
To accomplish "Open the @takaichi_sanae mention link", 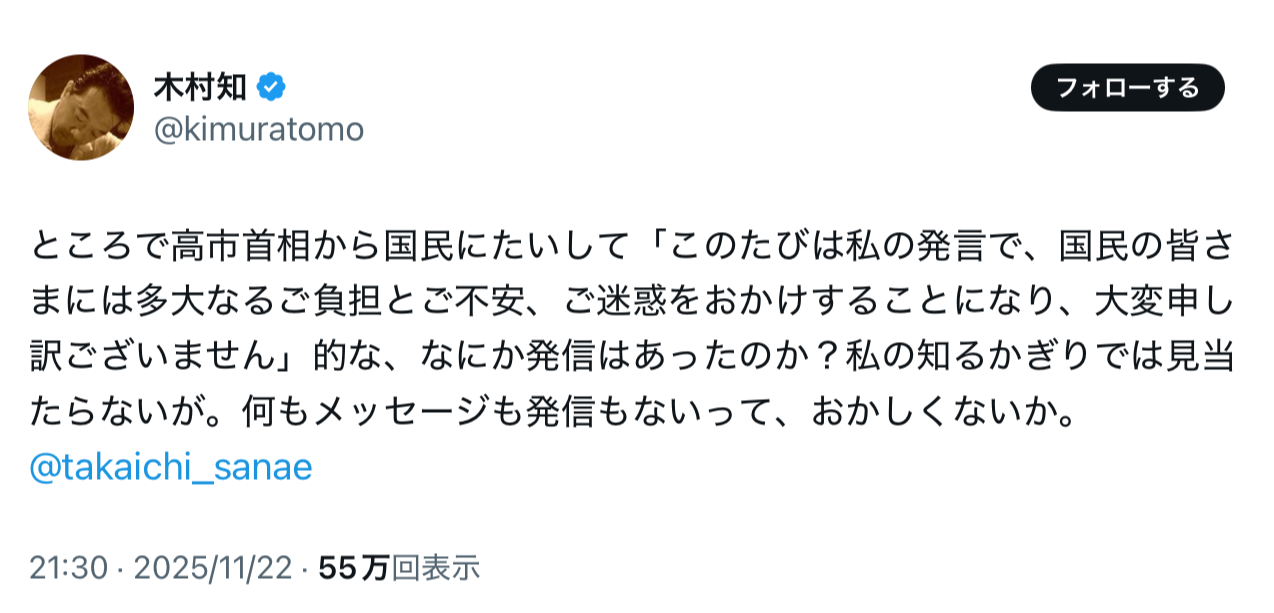I will pos(171,467).
